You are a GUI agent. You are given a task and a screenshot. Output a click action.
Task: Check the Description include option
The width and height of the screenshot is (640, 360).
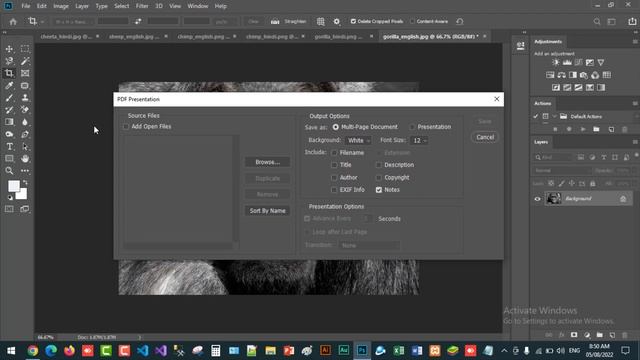(x=379, y=165)
